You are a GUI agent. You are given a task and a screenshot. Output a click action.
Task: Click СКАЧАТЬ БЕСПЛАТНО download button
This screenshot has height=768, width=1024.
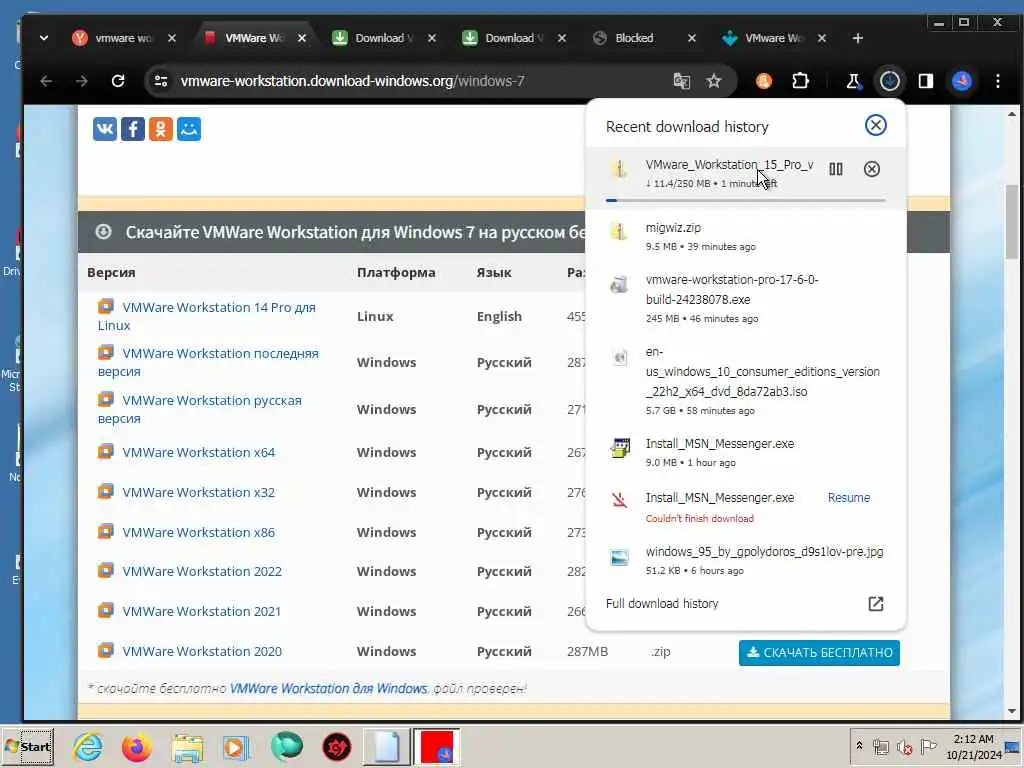(x=819, y=652)
